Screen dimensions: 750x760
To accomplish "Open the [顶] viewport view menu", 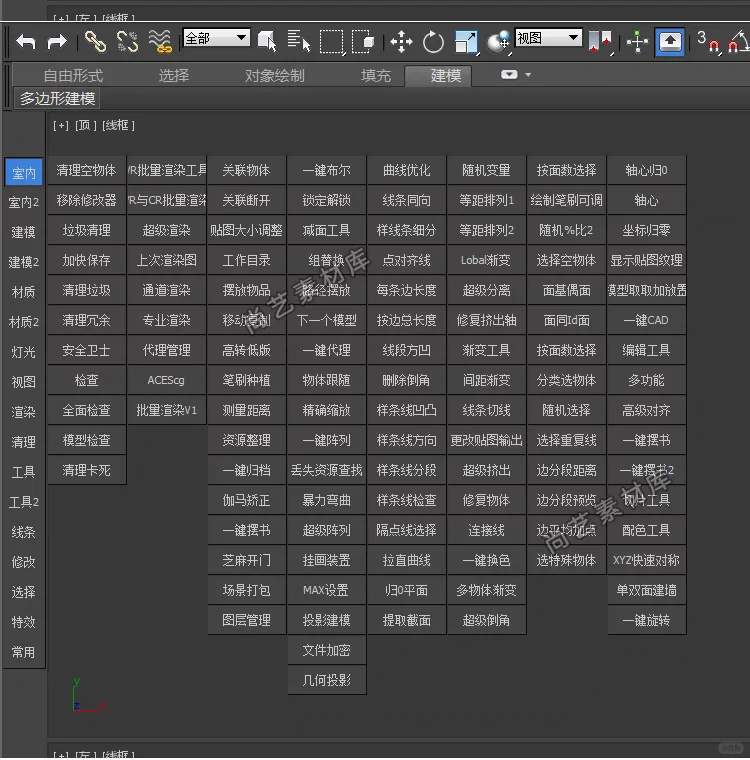I will pos(85,126).
